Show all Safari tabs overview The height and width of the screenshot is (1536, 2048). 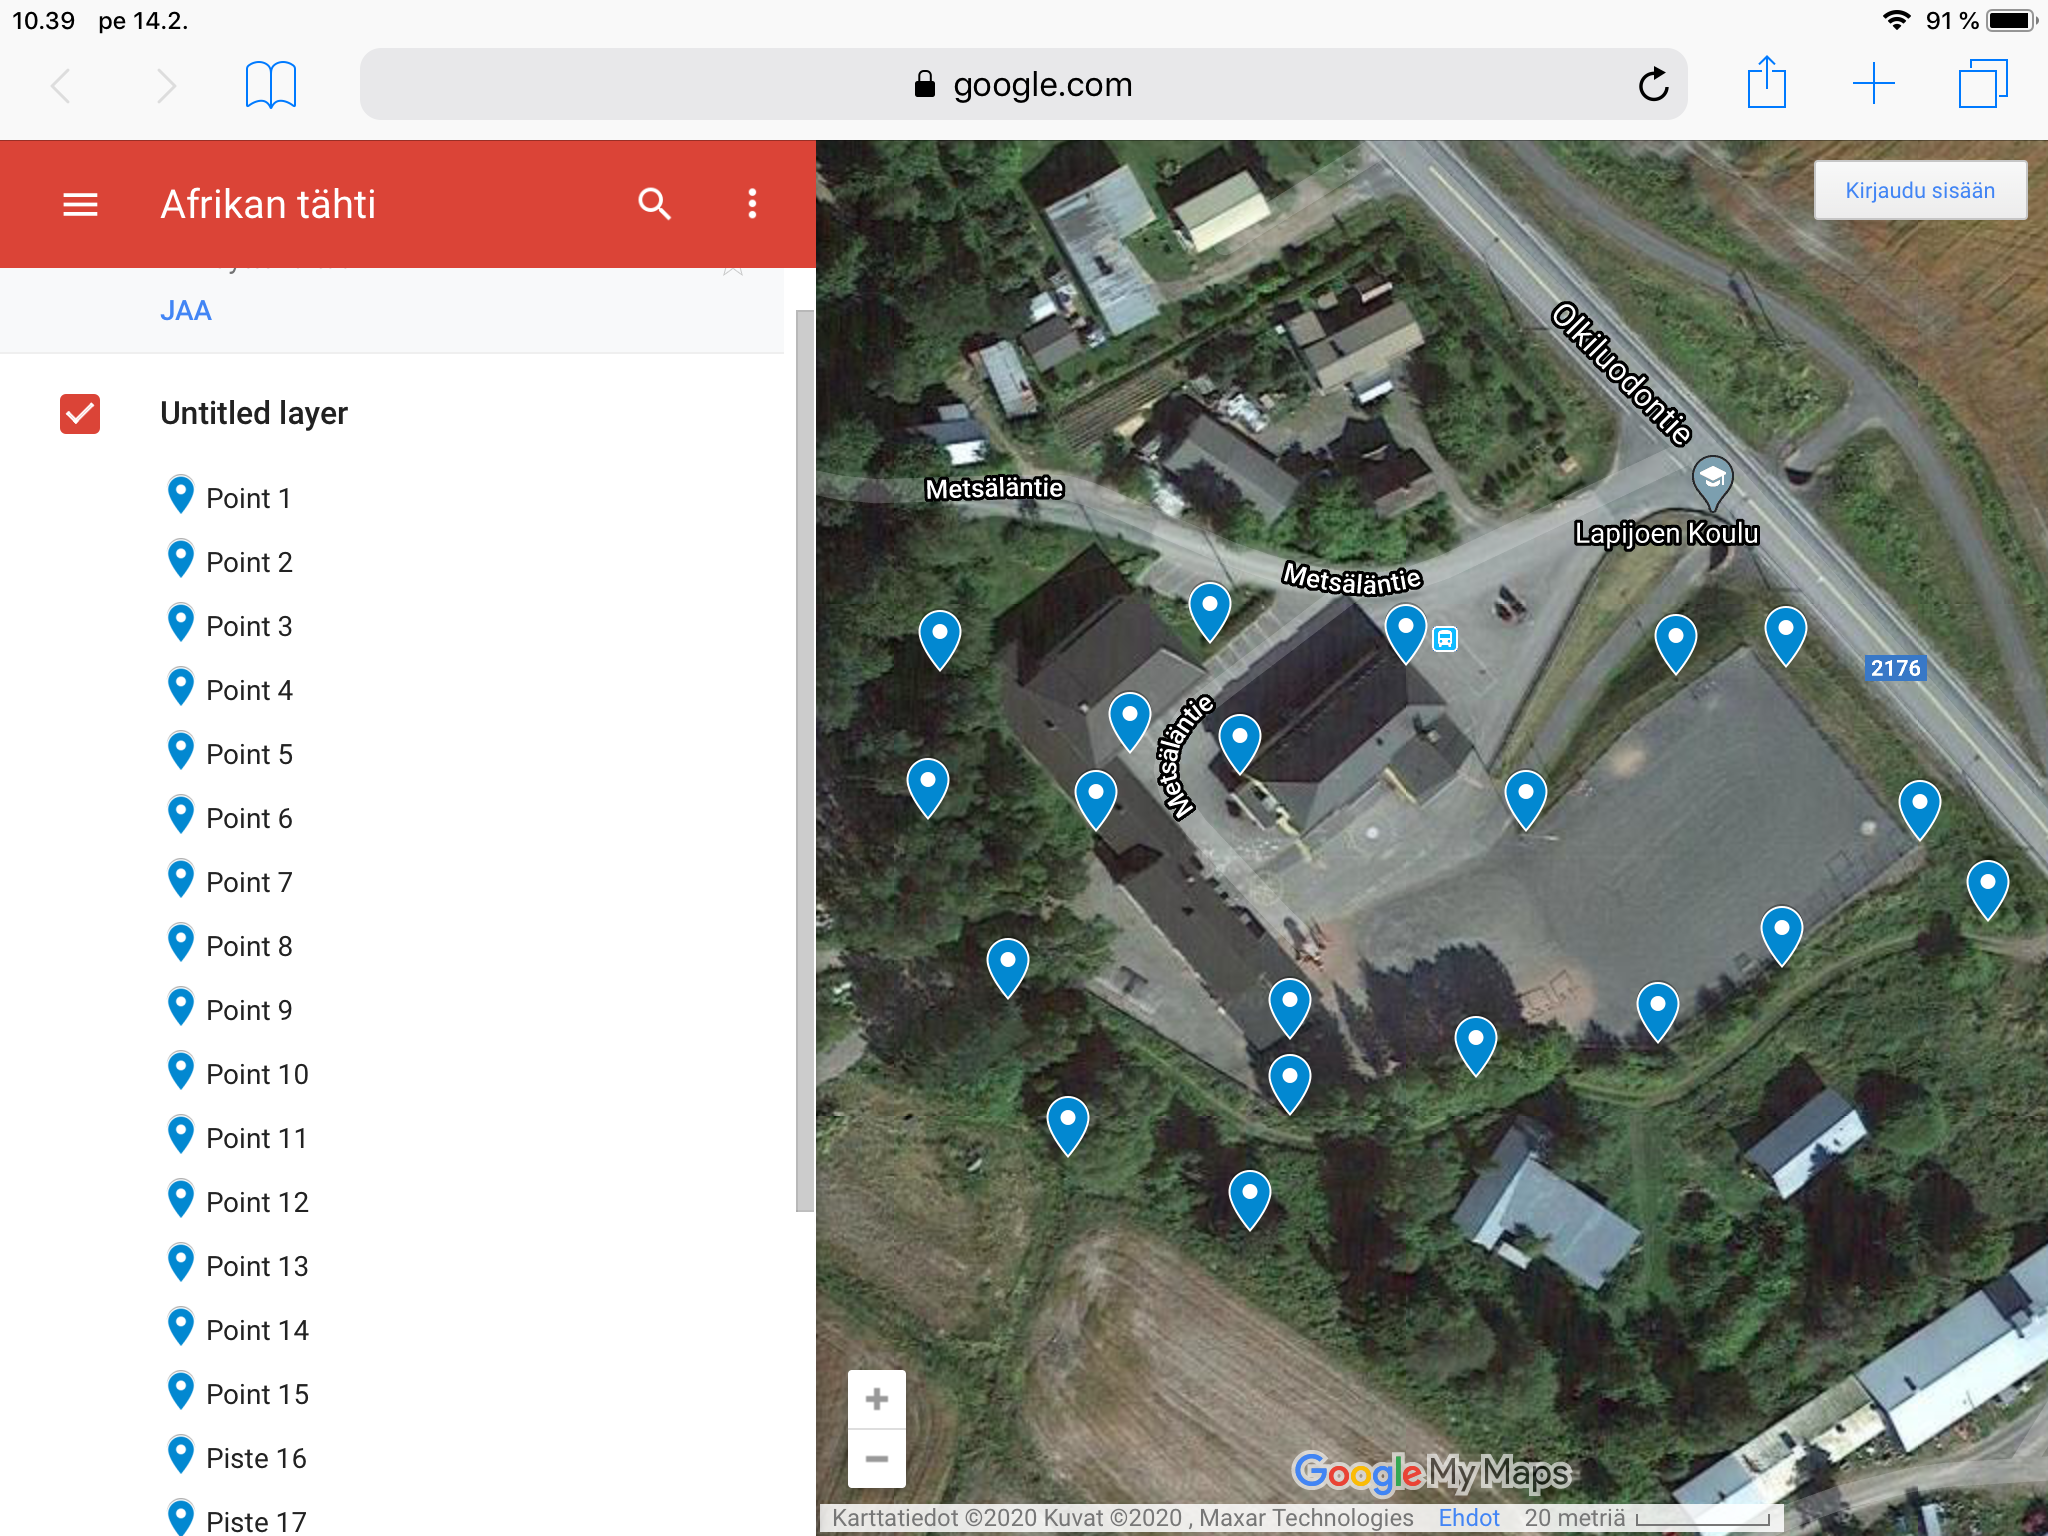coord(1982,84)
